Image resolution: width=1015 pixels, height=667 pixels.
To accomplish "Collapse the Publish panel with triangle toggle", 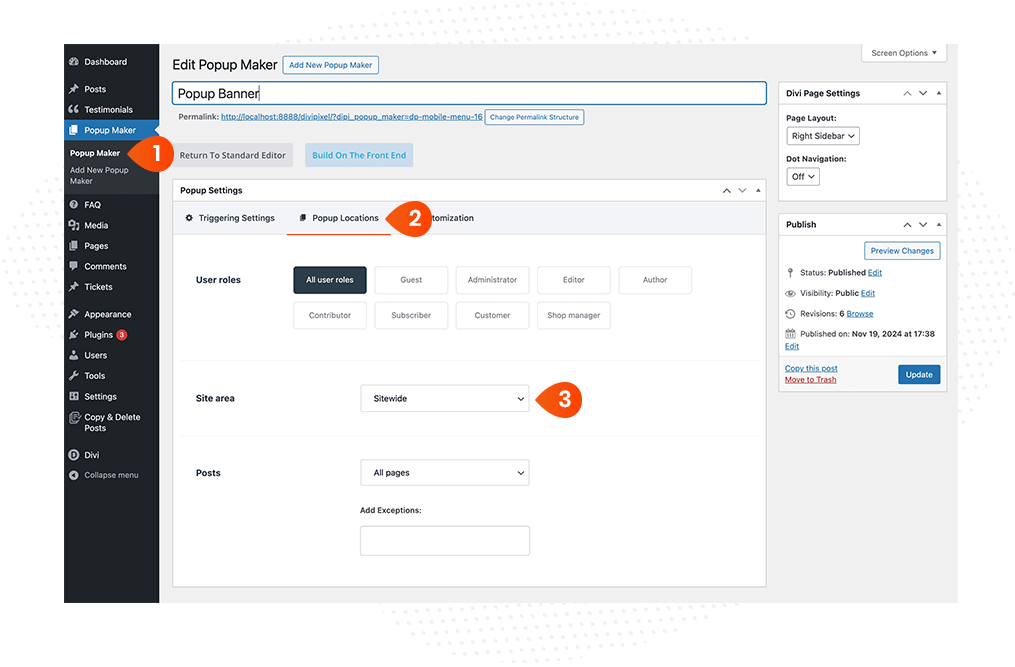I will click(939, 225).
